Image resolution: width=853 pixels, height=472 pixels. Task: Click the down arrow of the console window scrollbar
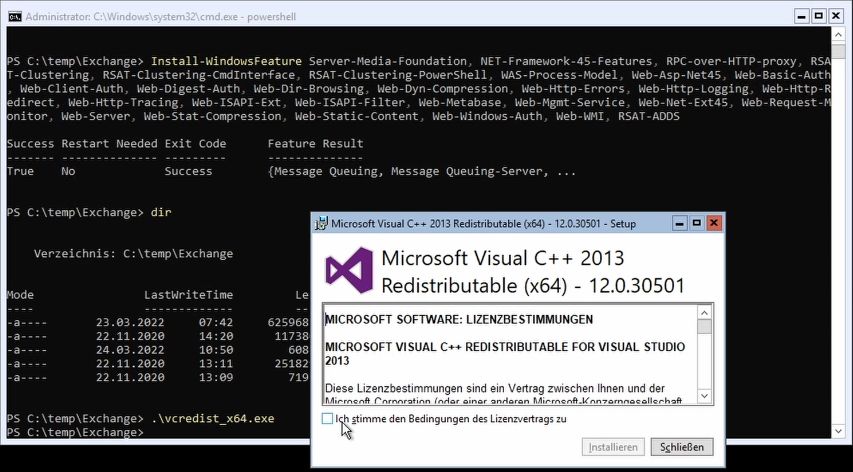click(838, 431)
